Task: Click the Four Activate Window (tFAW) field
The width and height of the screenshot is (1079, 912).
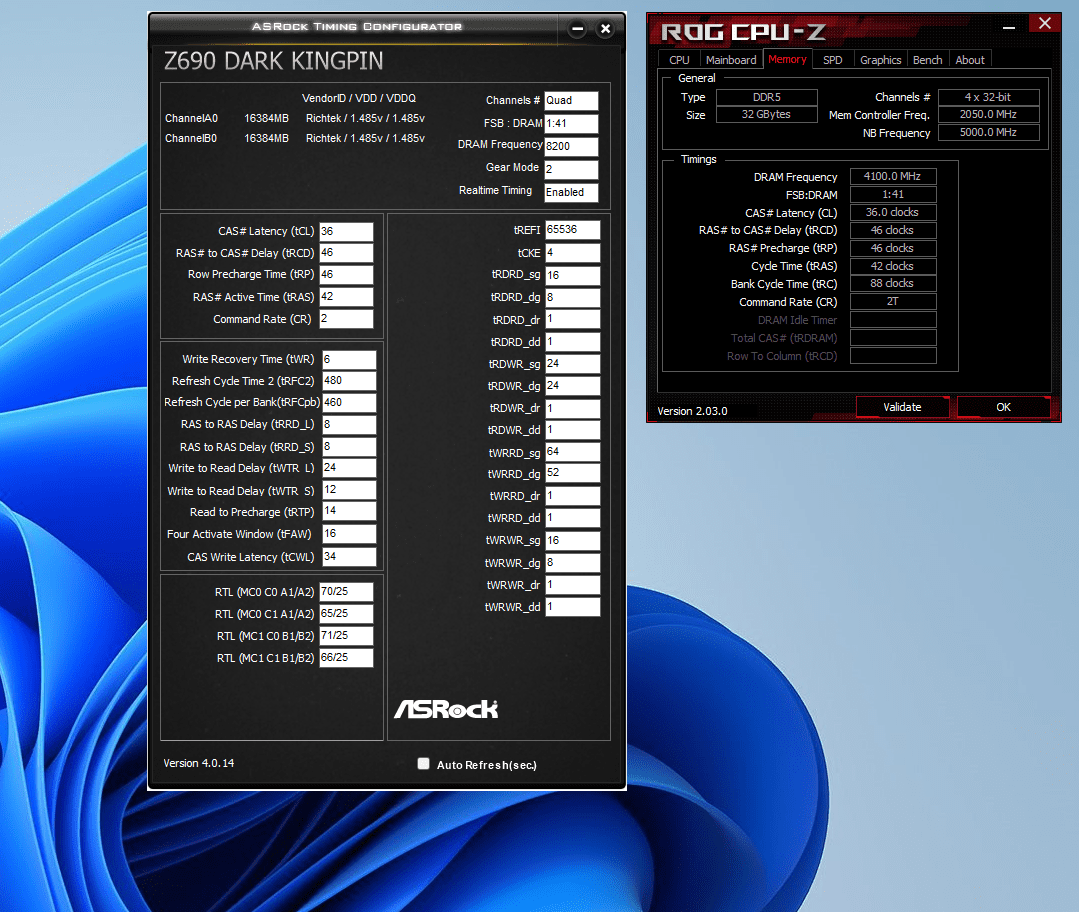Action: (349, 533)
